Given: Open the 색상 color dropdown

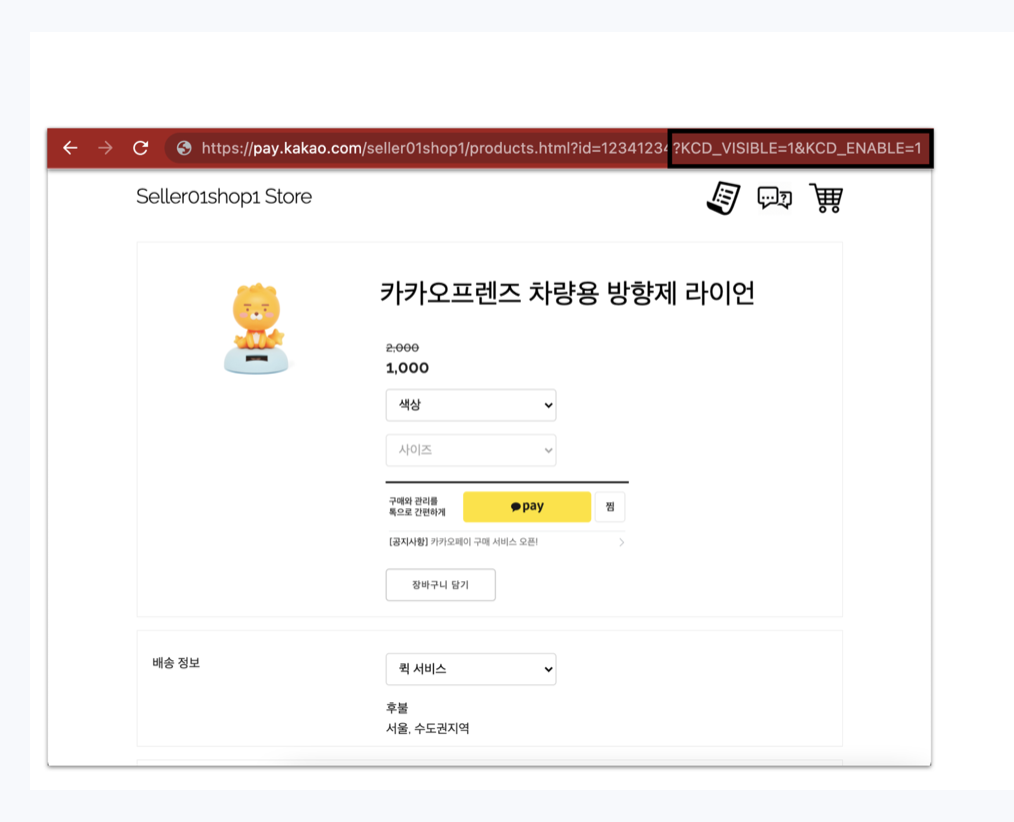Looking at the screenshot, I should (471, 405).
